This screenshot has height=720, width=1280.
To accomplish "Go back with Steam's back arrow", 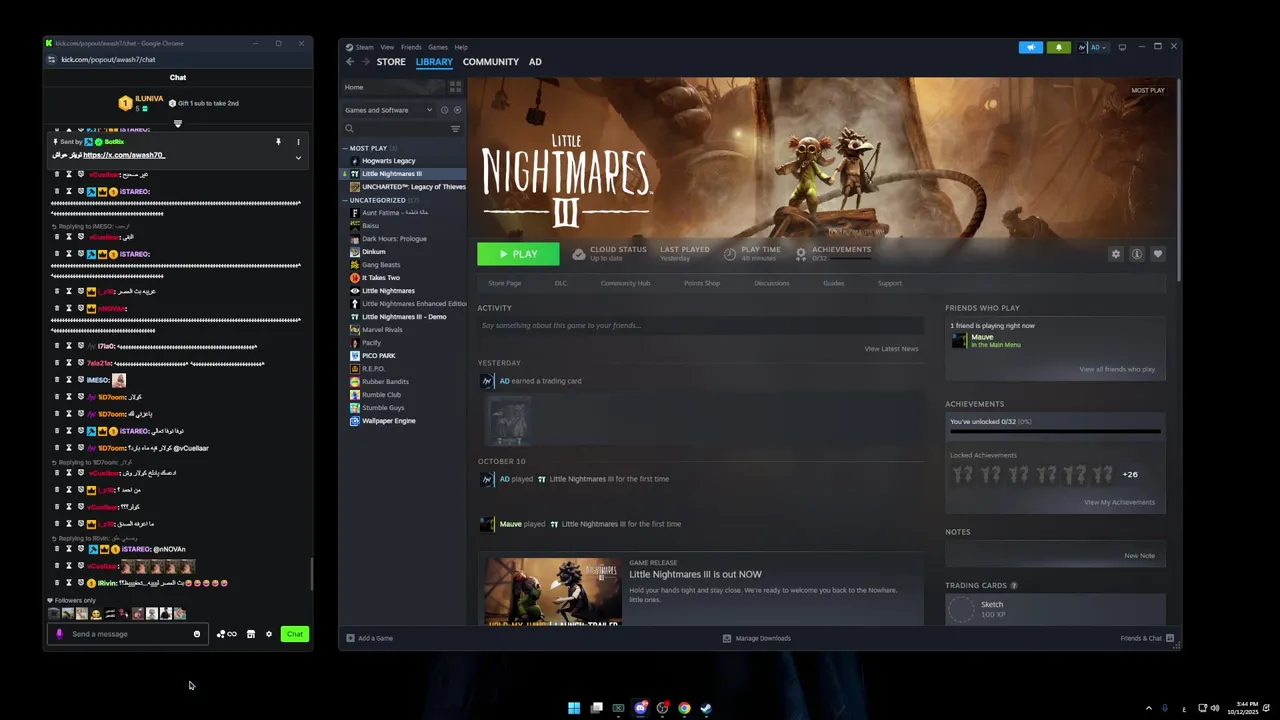I will (350, 62).
